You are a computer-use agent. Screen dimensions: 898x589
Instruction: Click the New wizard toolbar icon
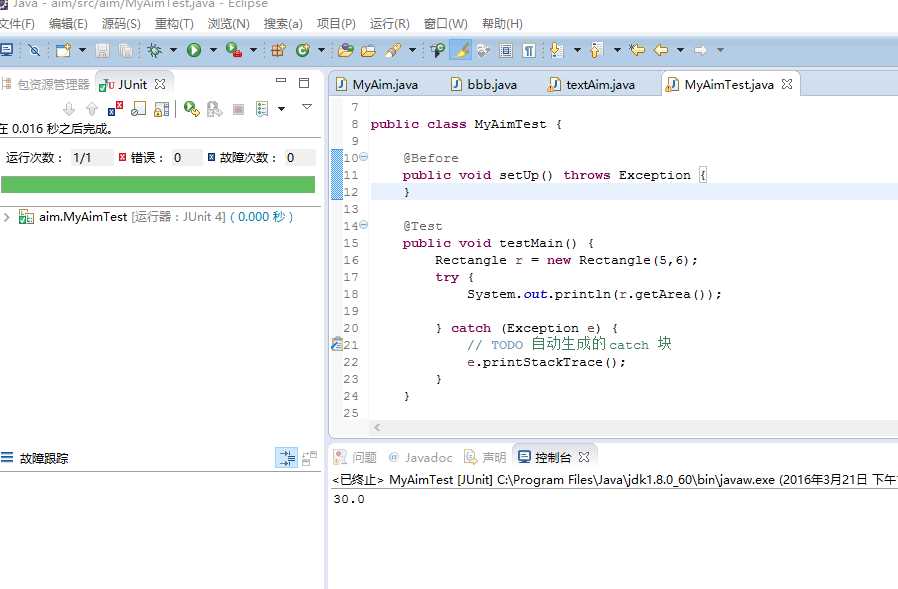(x=63, y=50)
